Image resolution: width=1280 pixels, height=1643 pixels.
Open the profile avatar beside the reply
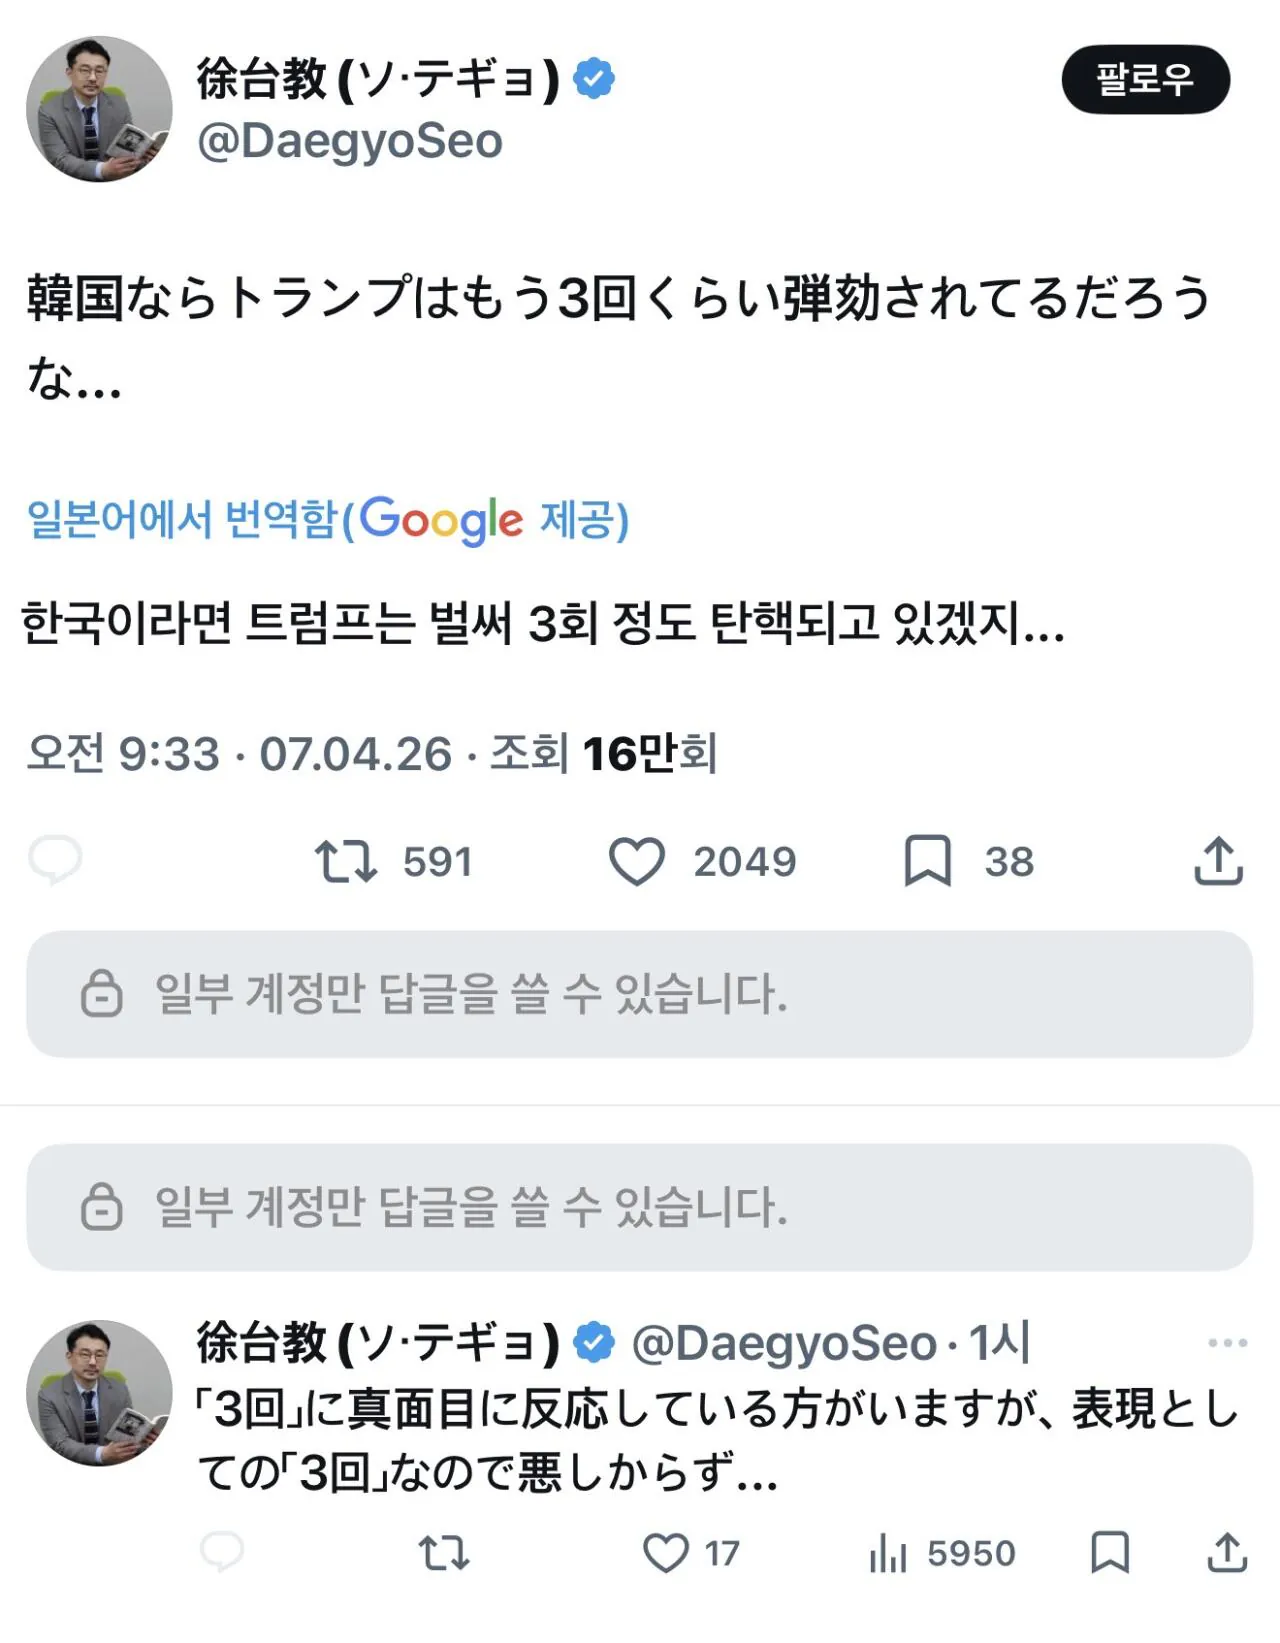point(99,1392)
